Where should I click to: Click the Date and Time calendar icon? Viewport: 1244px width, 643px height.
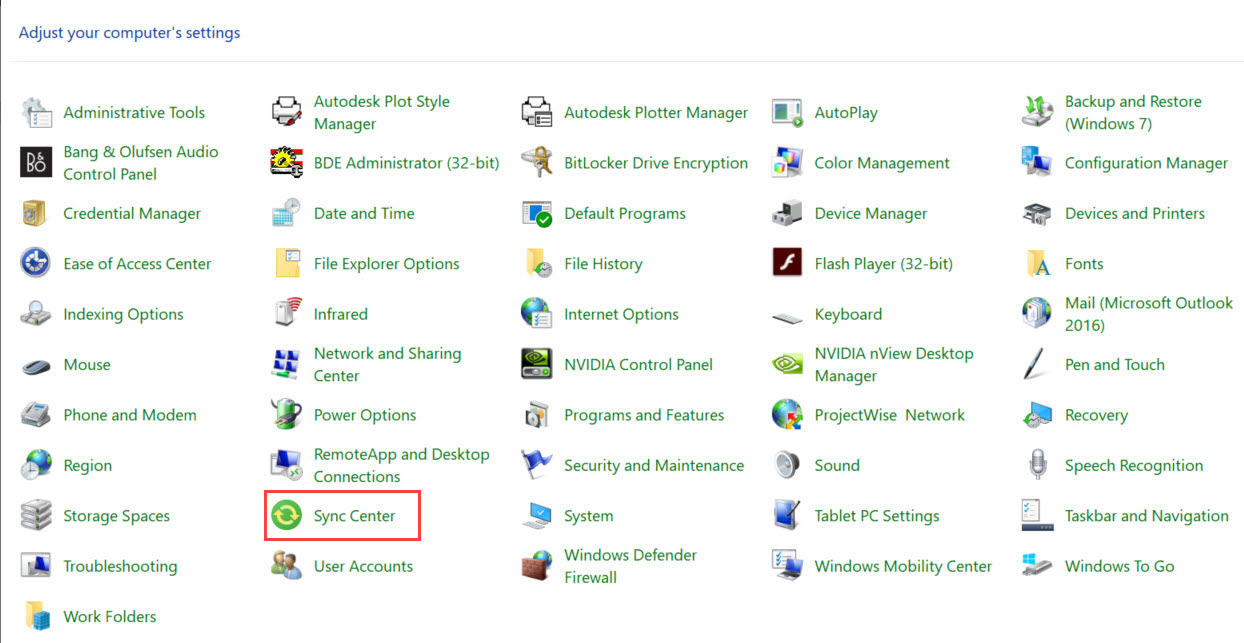click(x=287, y=214)
